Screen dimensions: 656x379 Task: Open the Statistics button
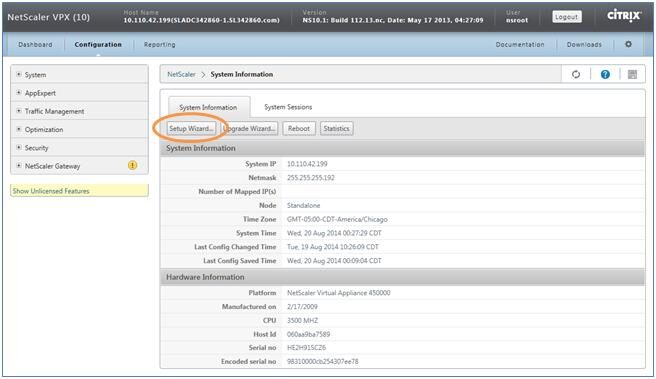(x=336, y=128)
